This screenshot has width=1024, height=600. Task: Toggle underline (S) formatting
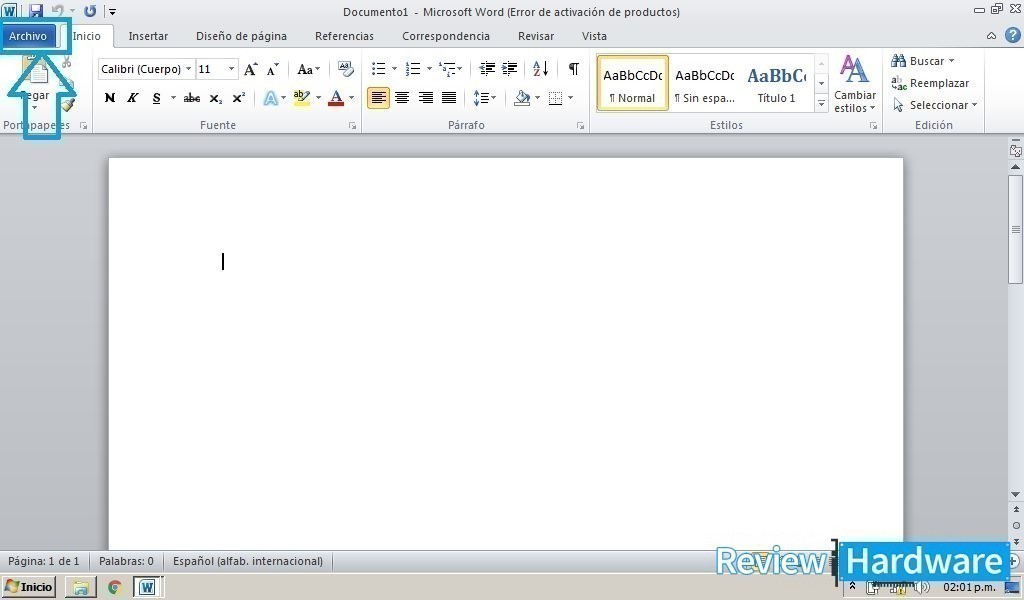[x=156, y=98]
